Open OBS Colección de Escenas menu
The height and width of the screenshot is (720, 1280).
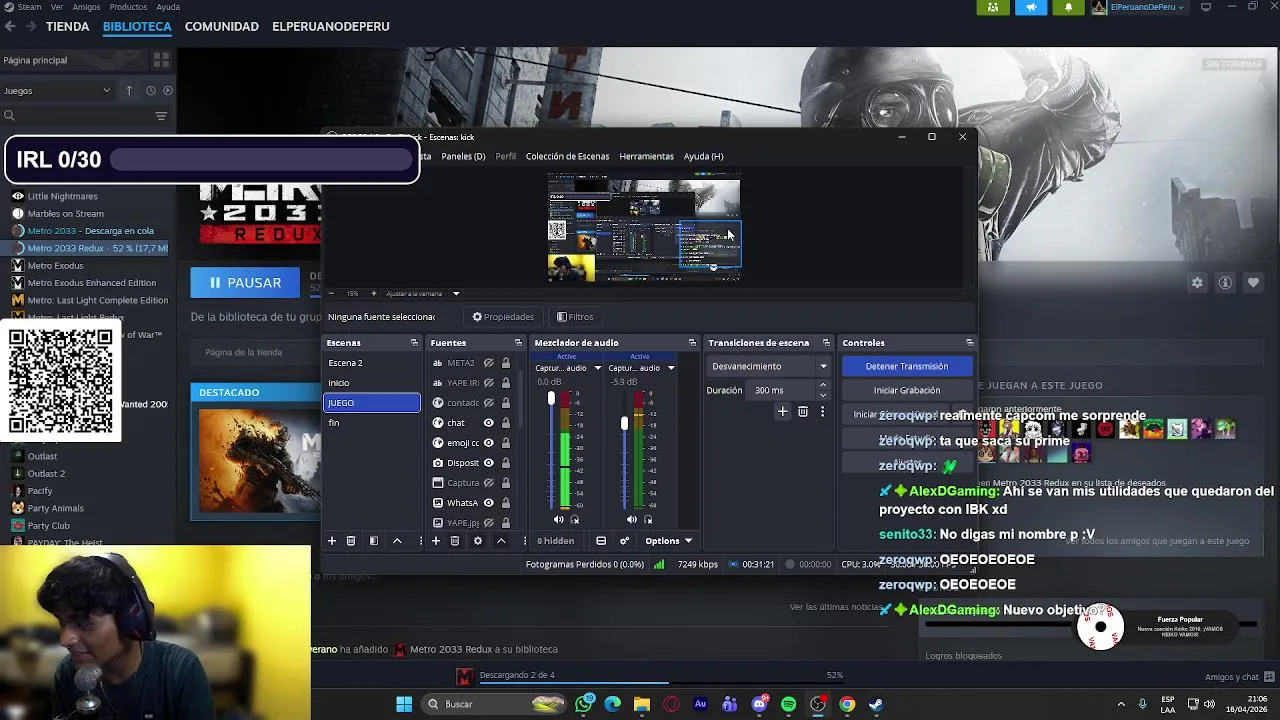[567, 156]
